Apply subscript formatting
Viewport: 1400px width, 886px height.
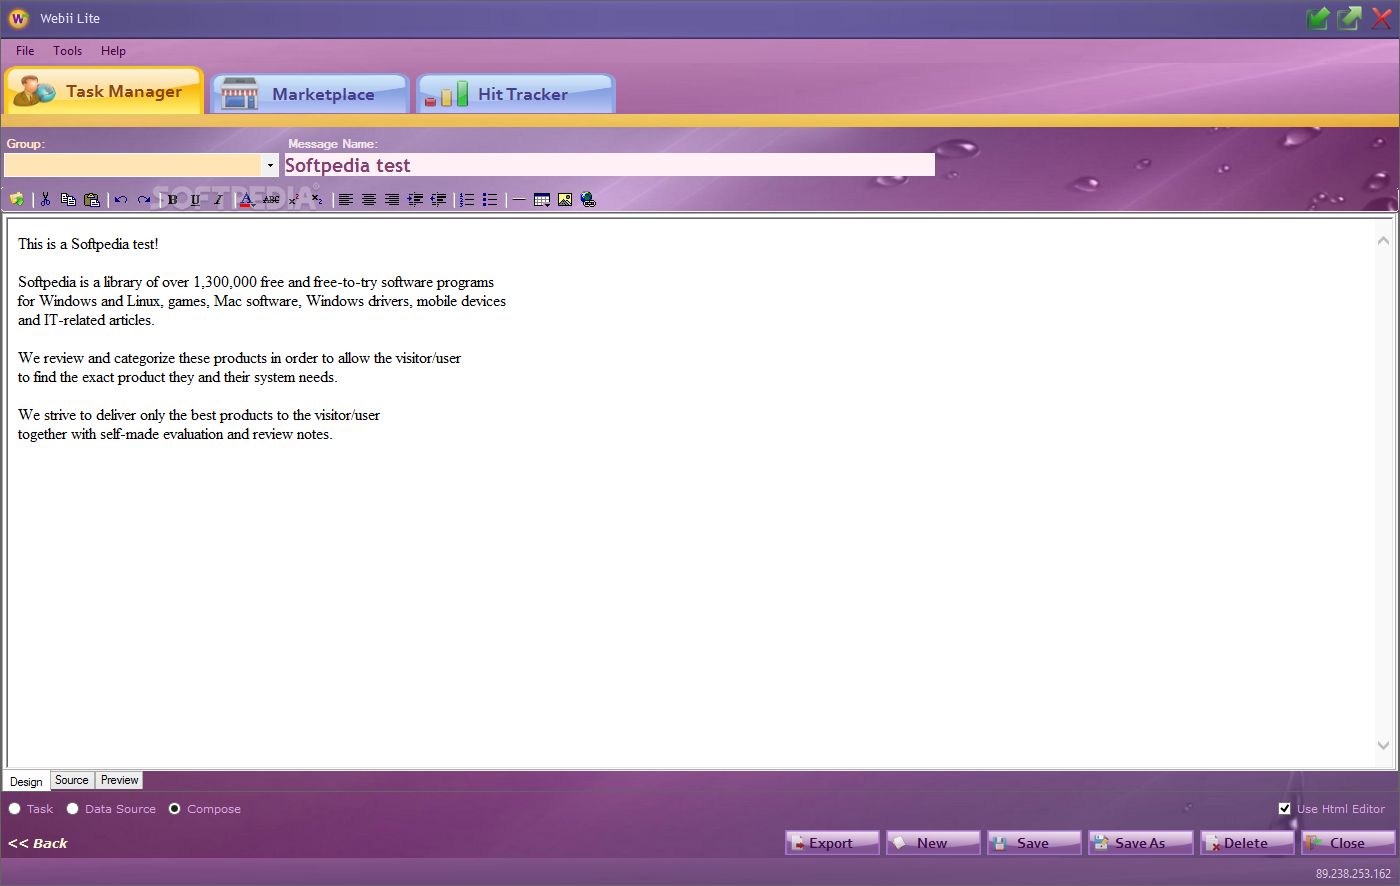(317, 200)
